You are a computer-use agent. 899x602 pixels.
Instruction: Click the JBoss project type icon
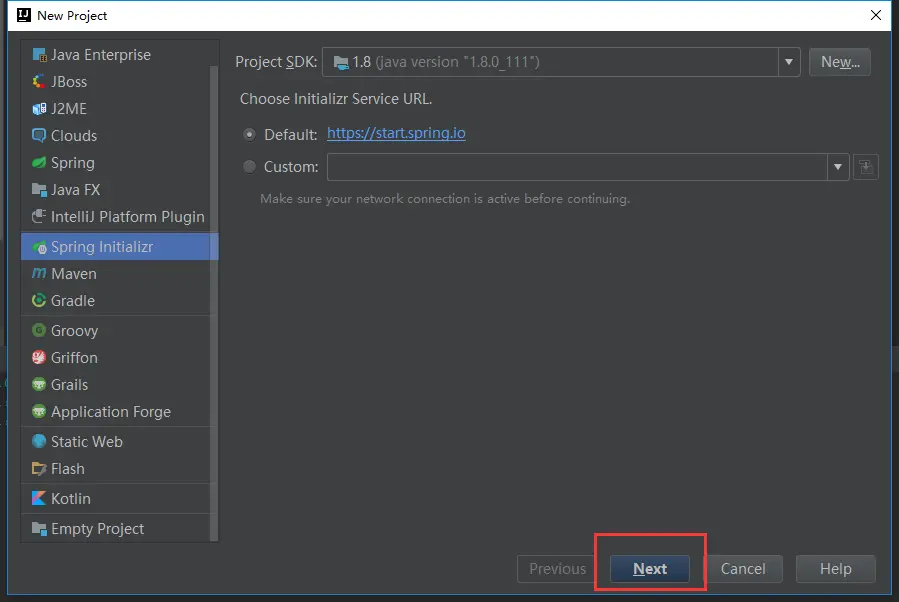(39, 82)
